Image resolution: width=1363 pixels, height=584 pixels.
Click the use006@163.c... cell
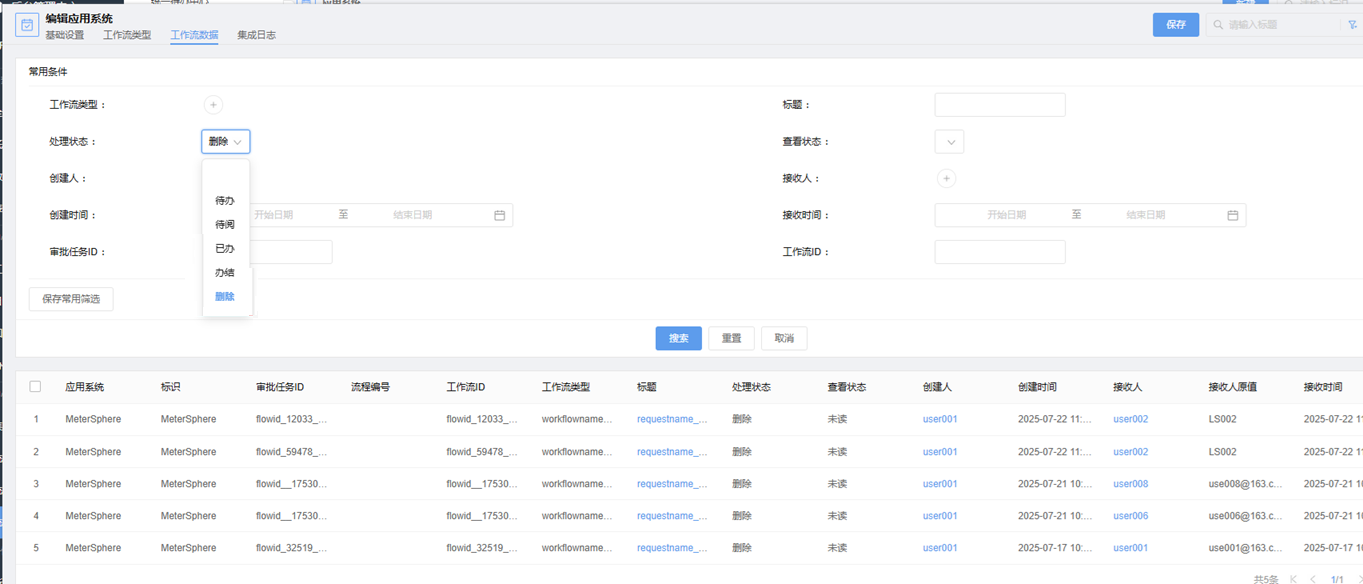click(1245, 516)
